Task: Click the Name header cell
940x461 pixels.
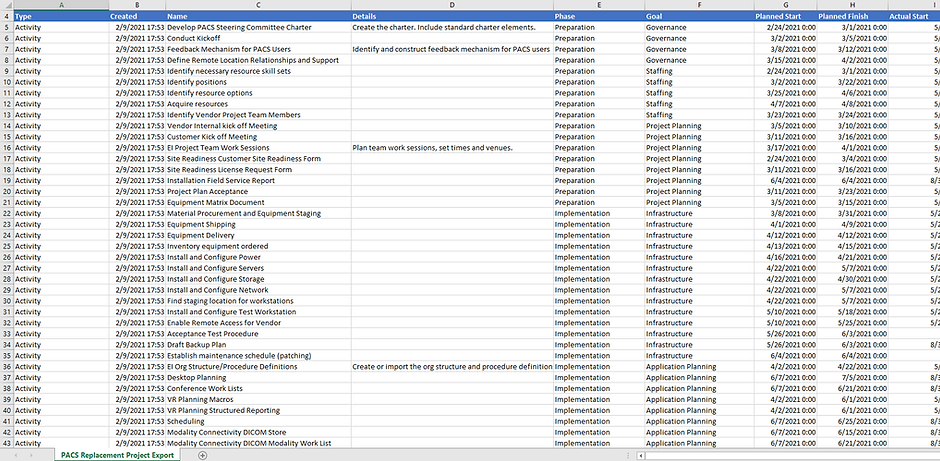Action: coord(258,16)
